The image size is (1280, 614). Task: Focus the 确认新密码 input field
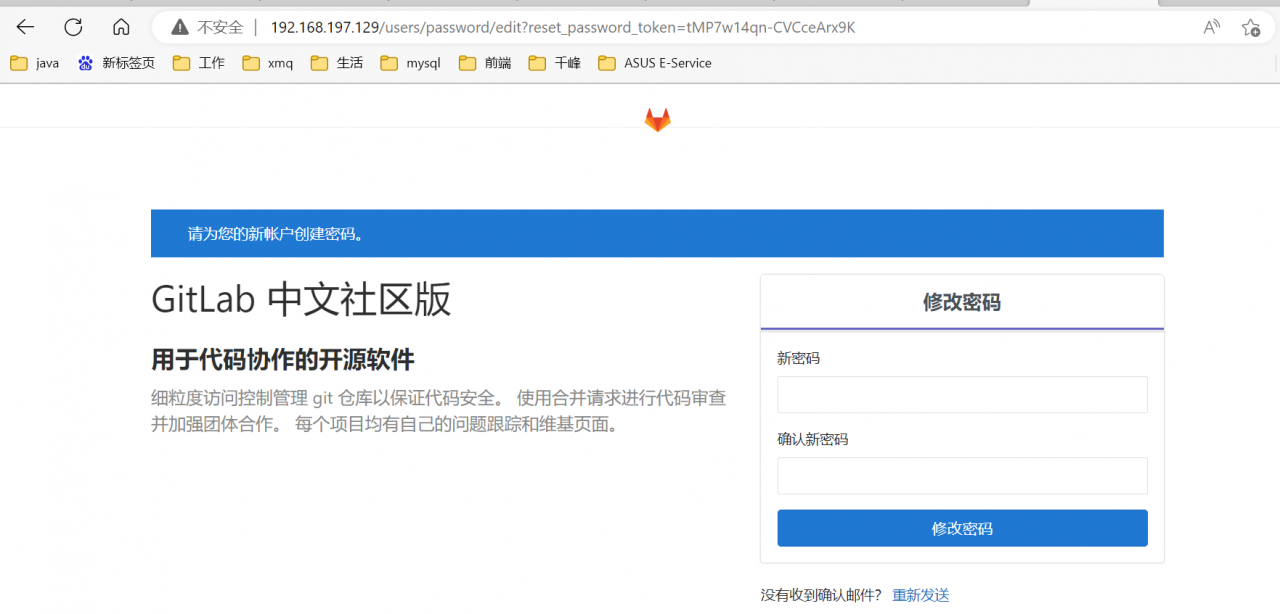pyautogui.click(x=962, y=476)
